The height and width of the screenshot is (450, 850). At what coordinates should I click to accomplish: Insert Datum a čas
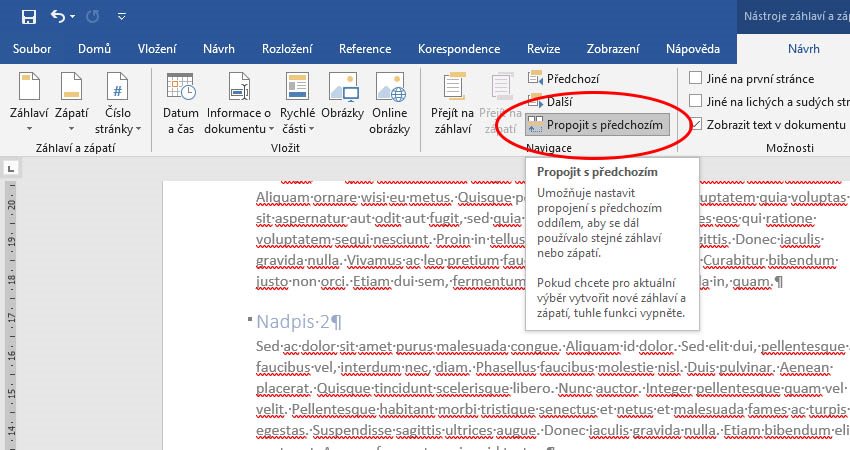pos(181,103)
